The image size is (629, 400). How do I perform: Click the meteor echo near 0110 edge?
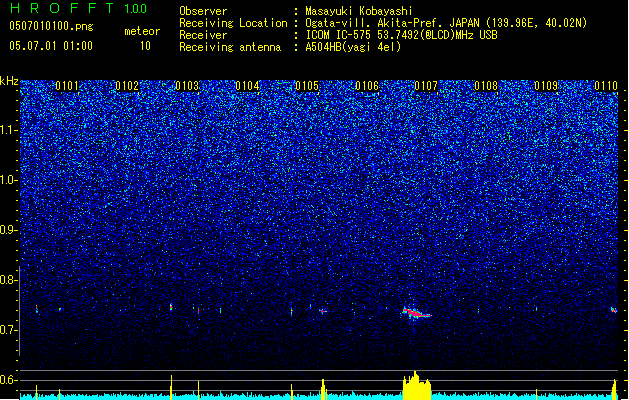[614, 310]
